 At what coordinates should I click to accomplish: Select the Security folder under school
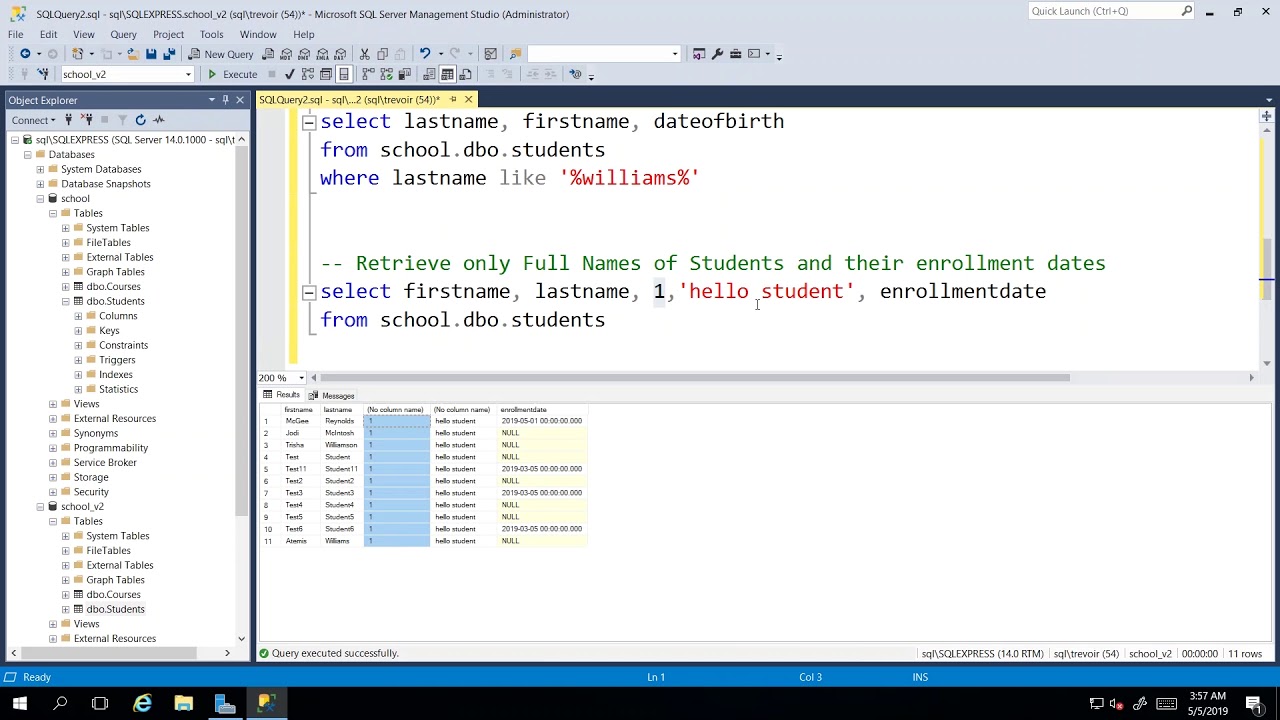(x=91, y=492)
